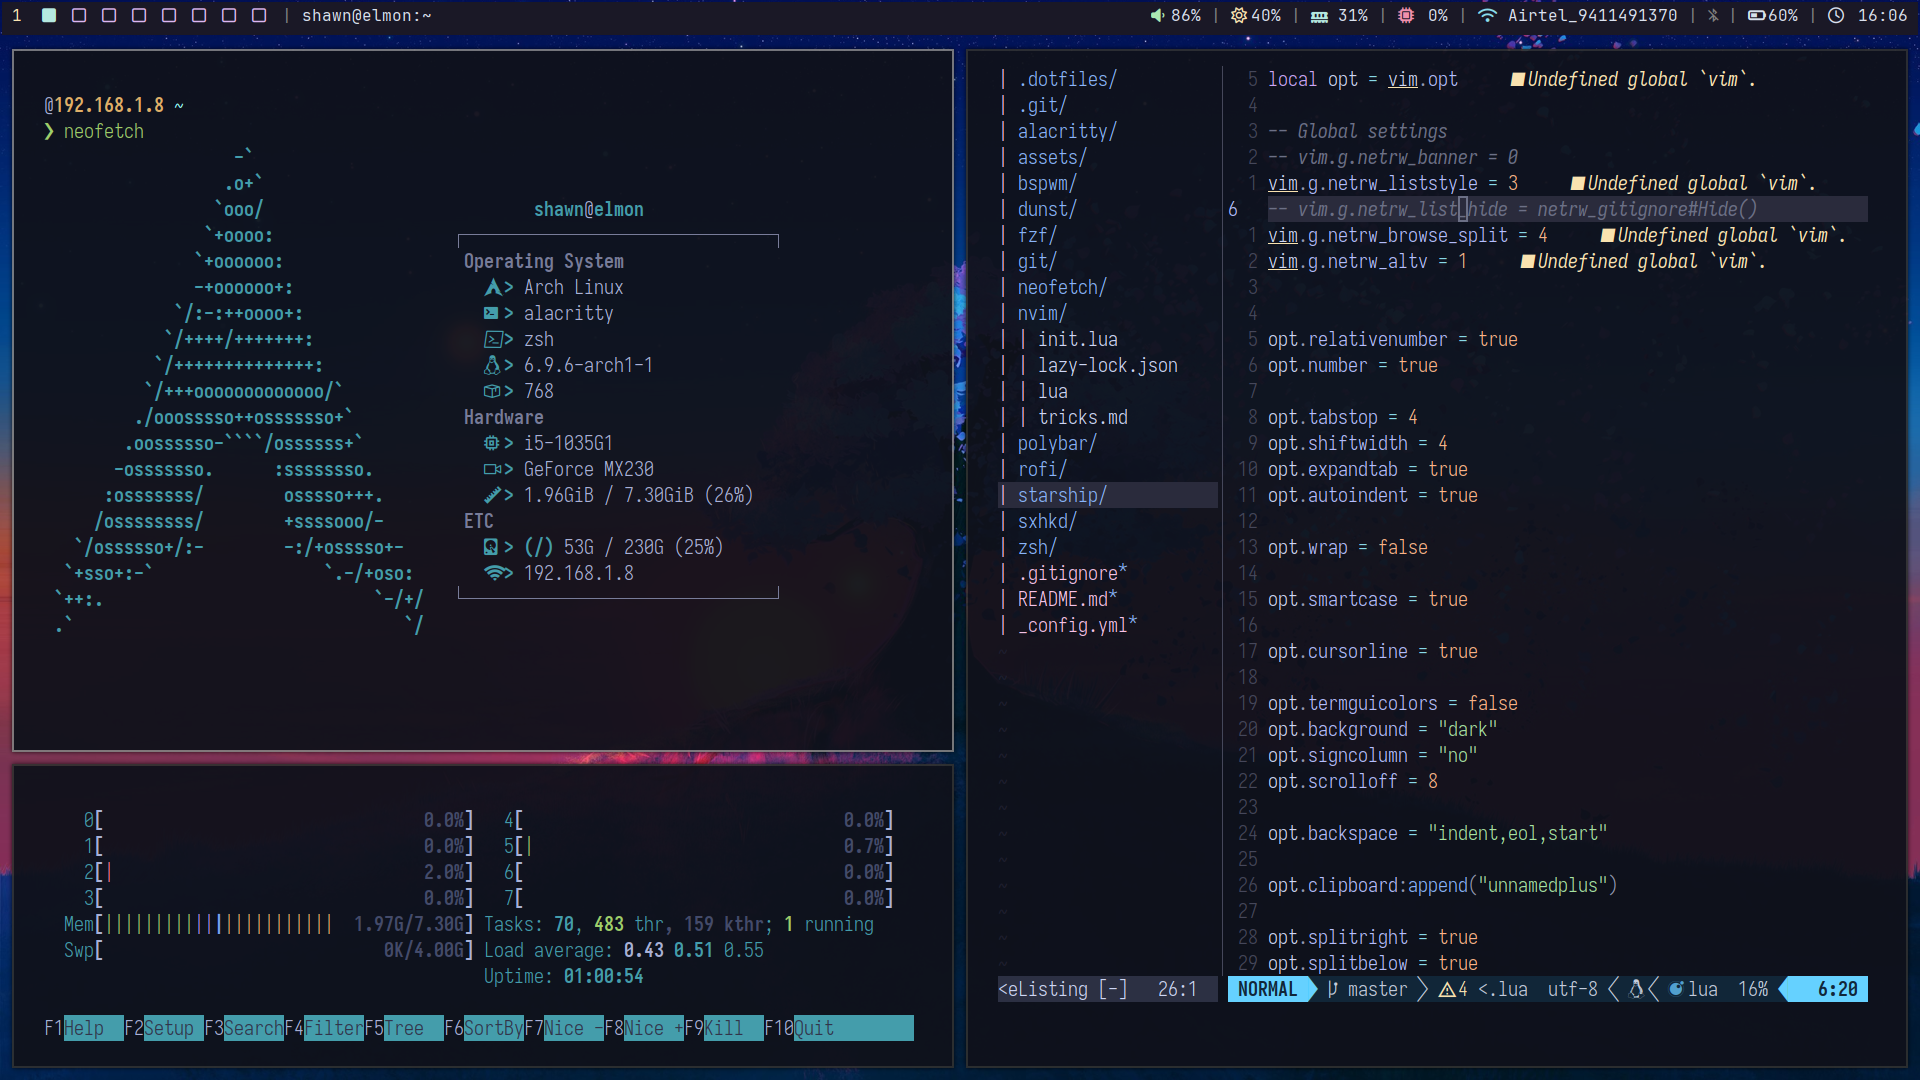Click the neofetch command in the terminal
1920x1080 pixels.
(x=104, y=131)
